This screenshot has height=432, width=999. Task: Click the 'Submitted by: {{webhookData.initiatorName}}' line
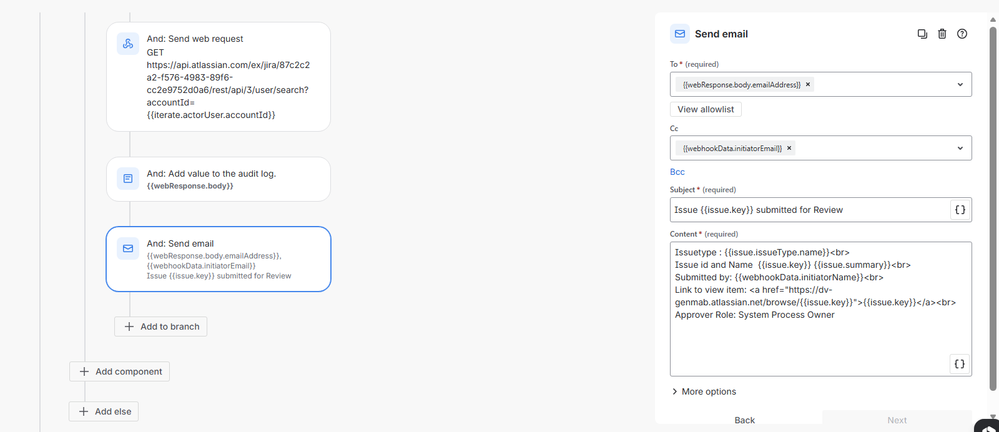[779, 277]
